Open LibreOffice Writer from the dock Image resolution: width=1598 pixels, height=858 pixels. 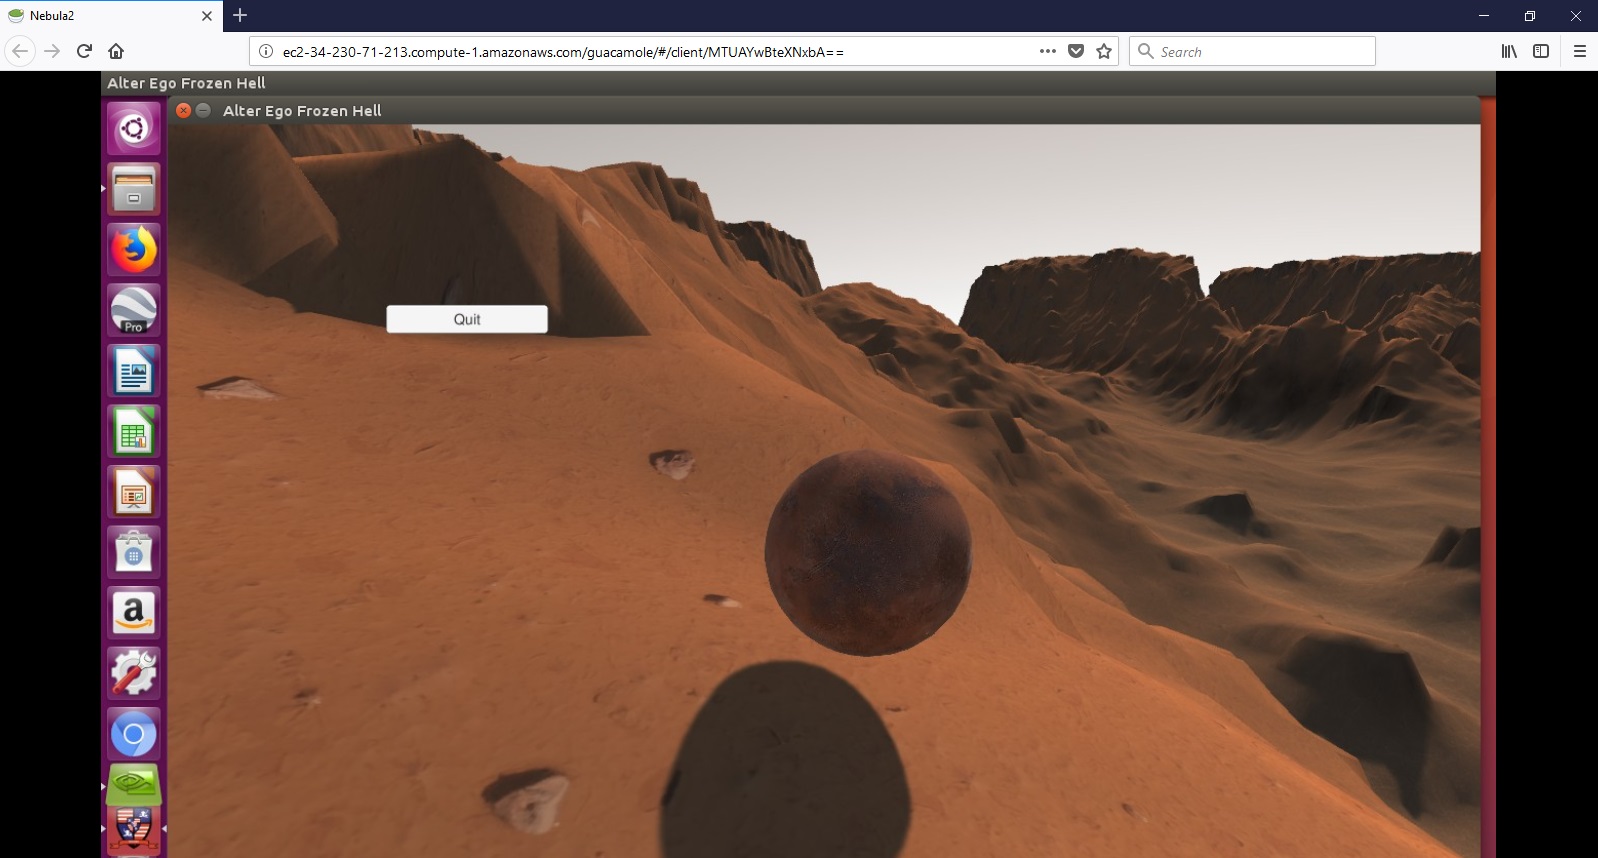[134, 371]
